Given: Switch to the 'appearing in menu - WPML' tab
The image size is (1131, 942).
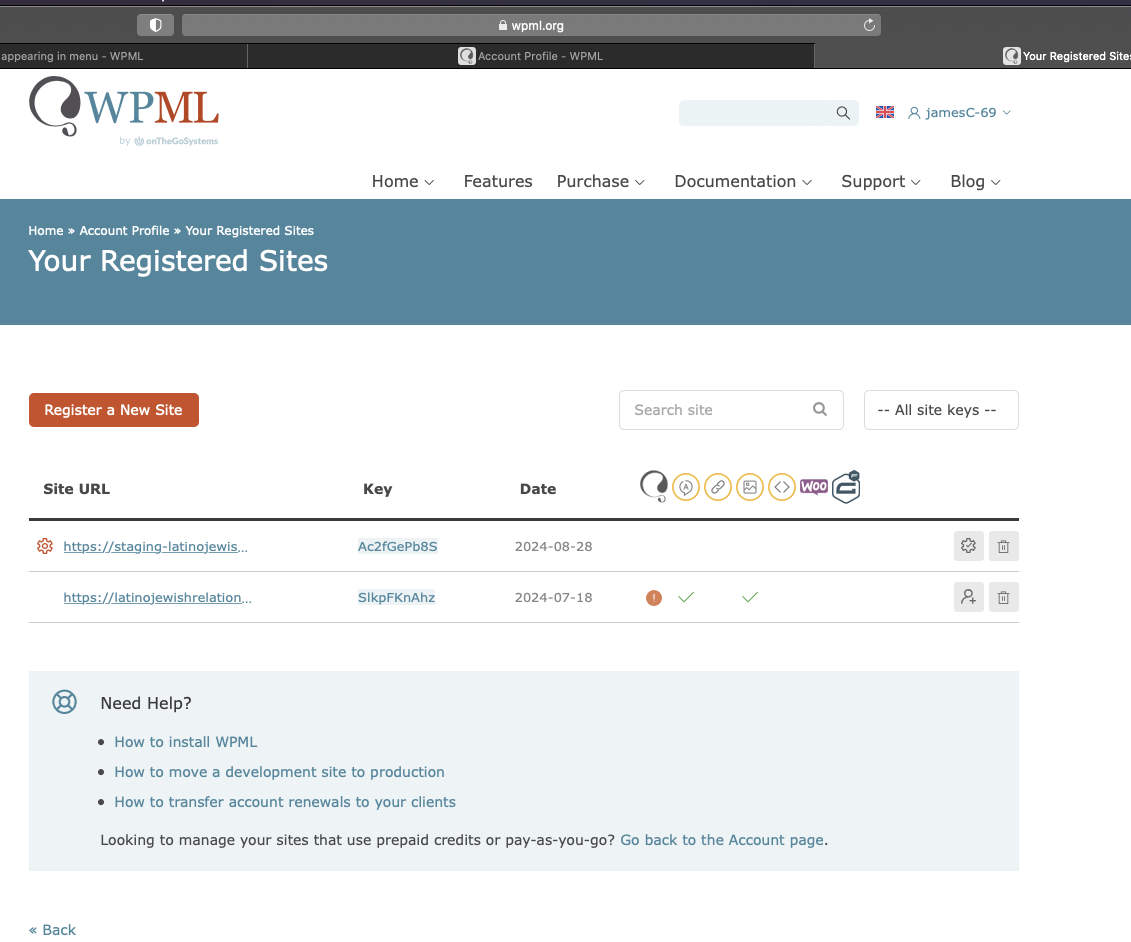Looking at the screenshot, I should pos(123,56).
